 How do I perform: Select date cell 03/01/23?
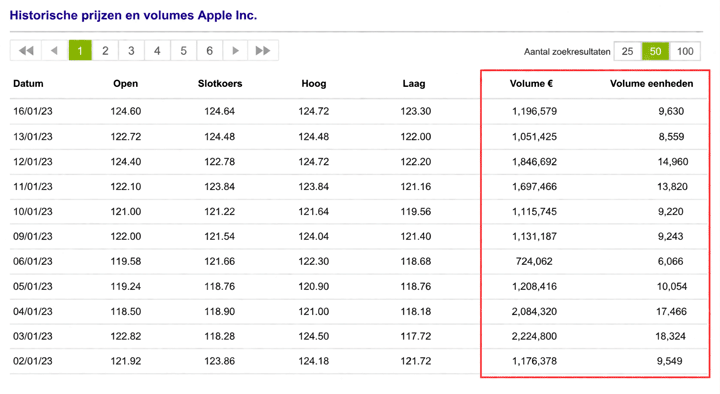[33, 336]
